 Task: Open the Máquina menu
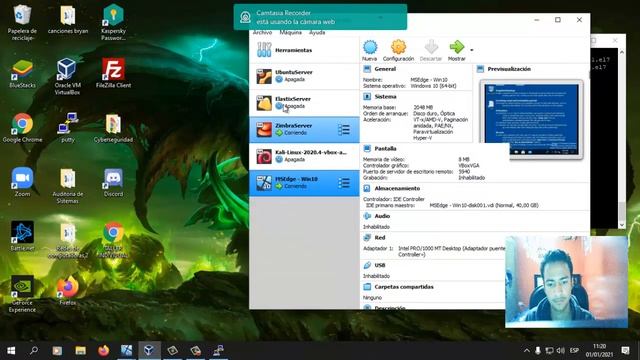point(291,32)
